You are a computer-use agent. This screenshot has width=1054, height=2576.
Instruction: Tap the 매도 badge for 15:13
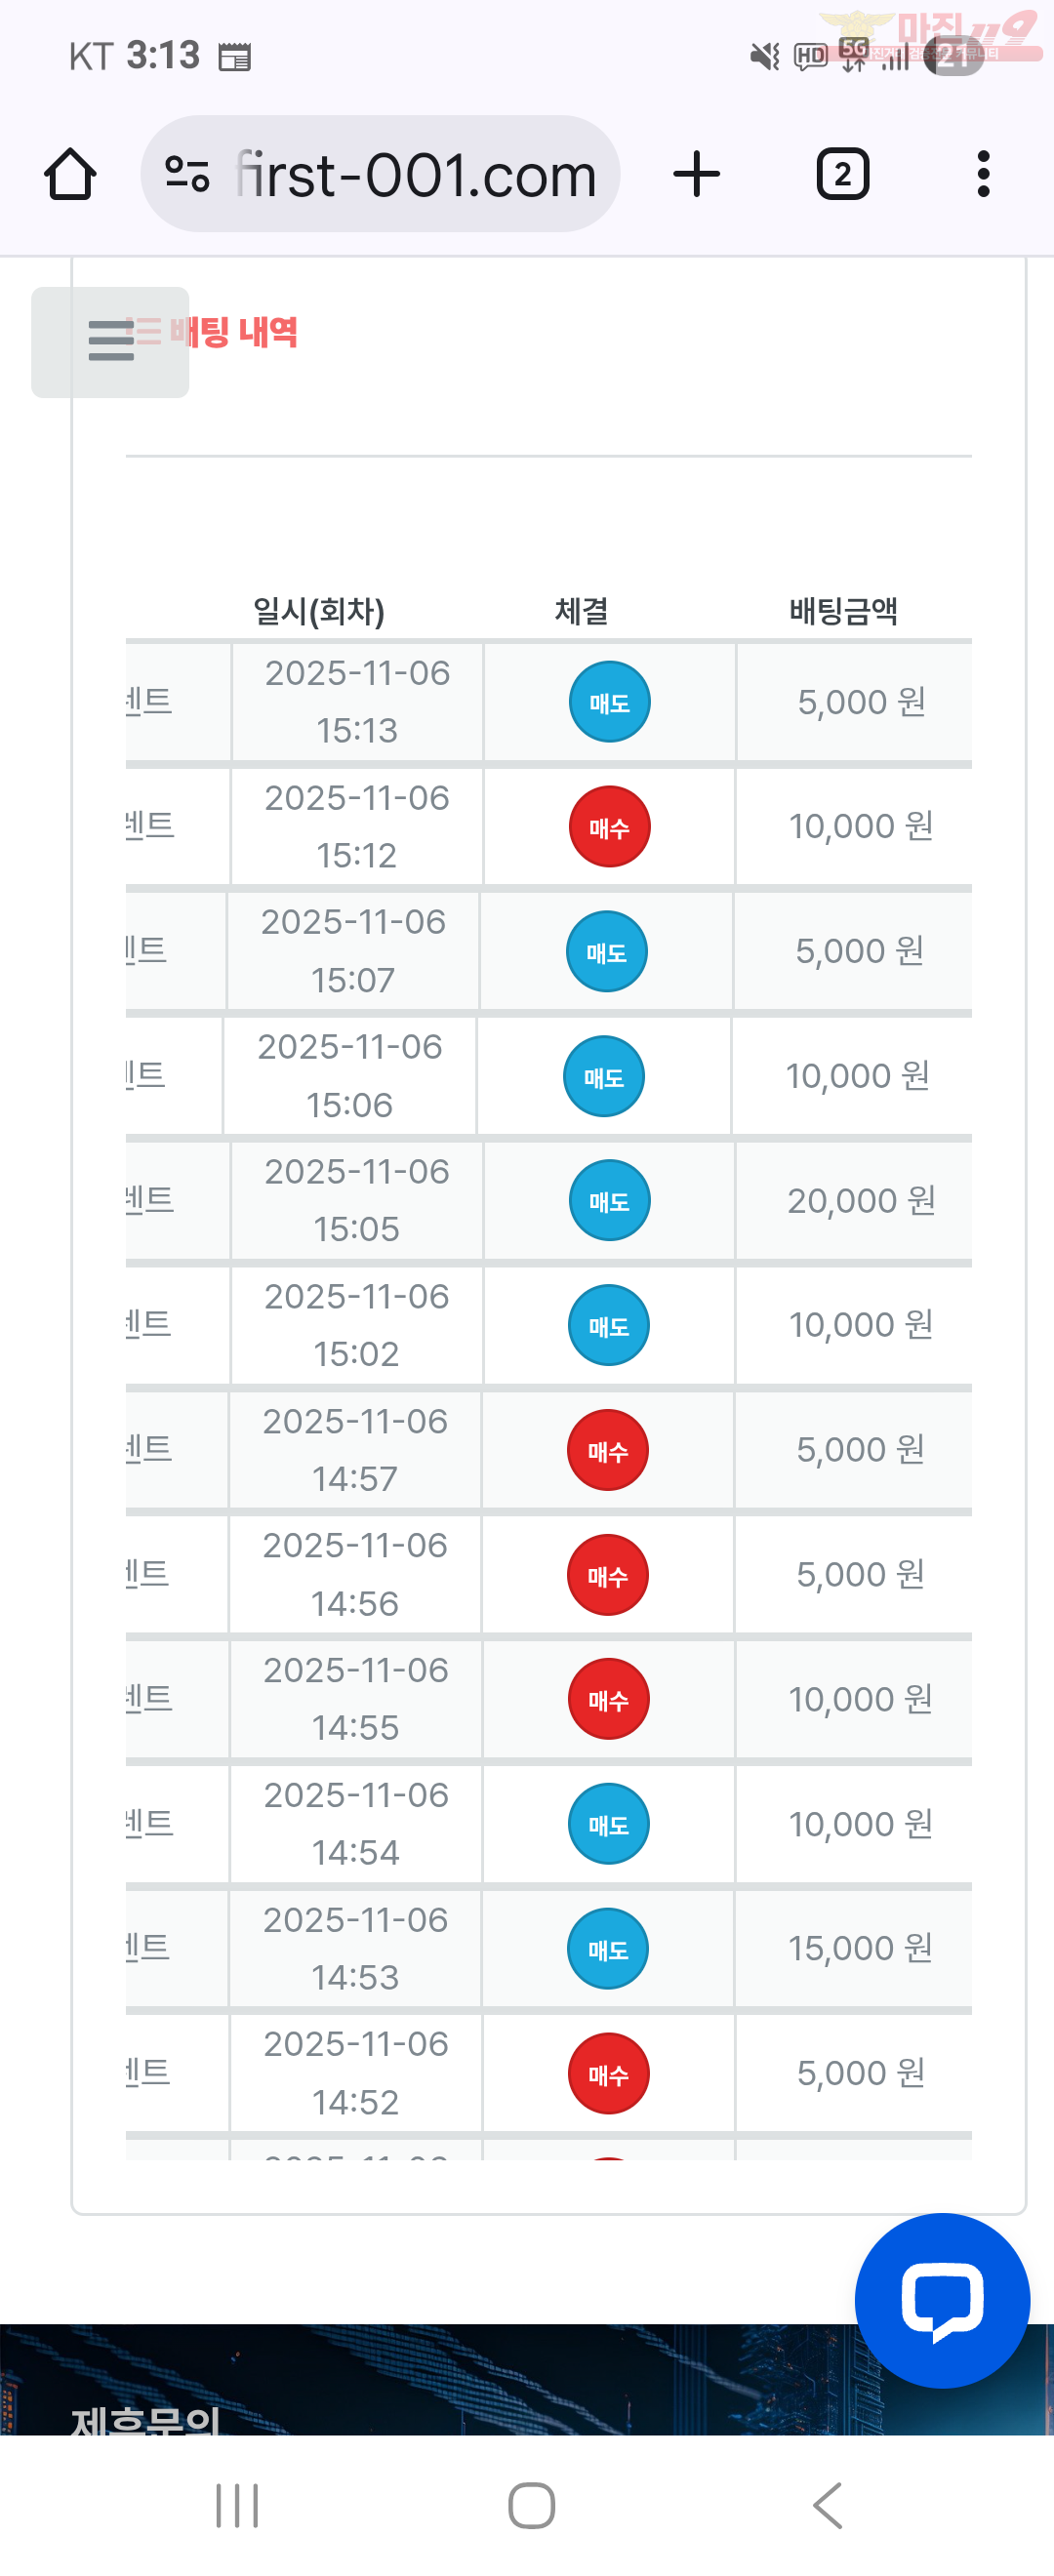(x=609, y=702)
